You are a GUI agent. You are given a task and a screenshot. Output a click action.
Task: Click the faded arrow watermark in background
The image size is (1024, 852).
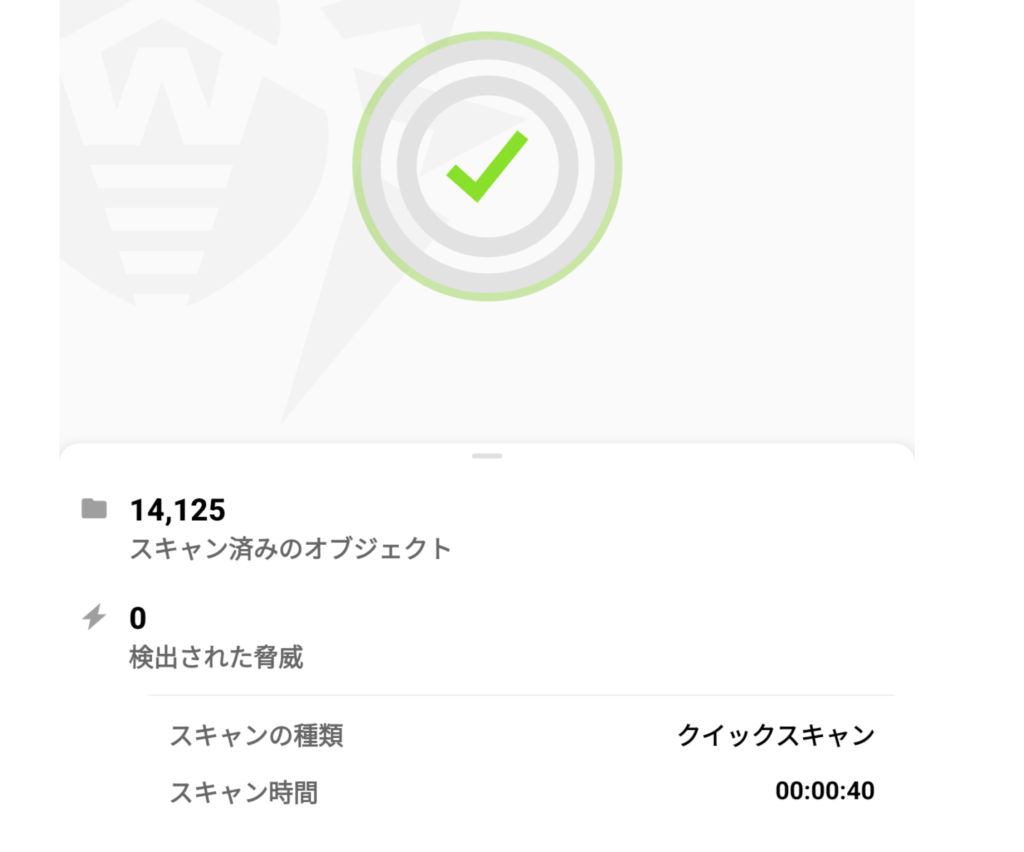330,330
